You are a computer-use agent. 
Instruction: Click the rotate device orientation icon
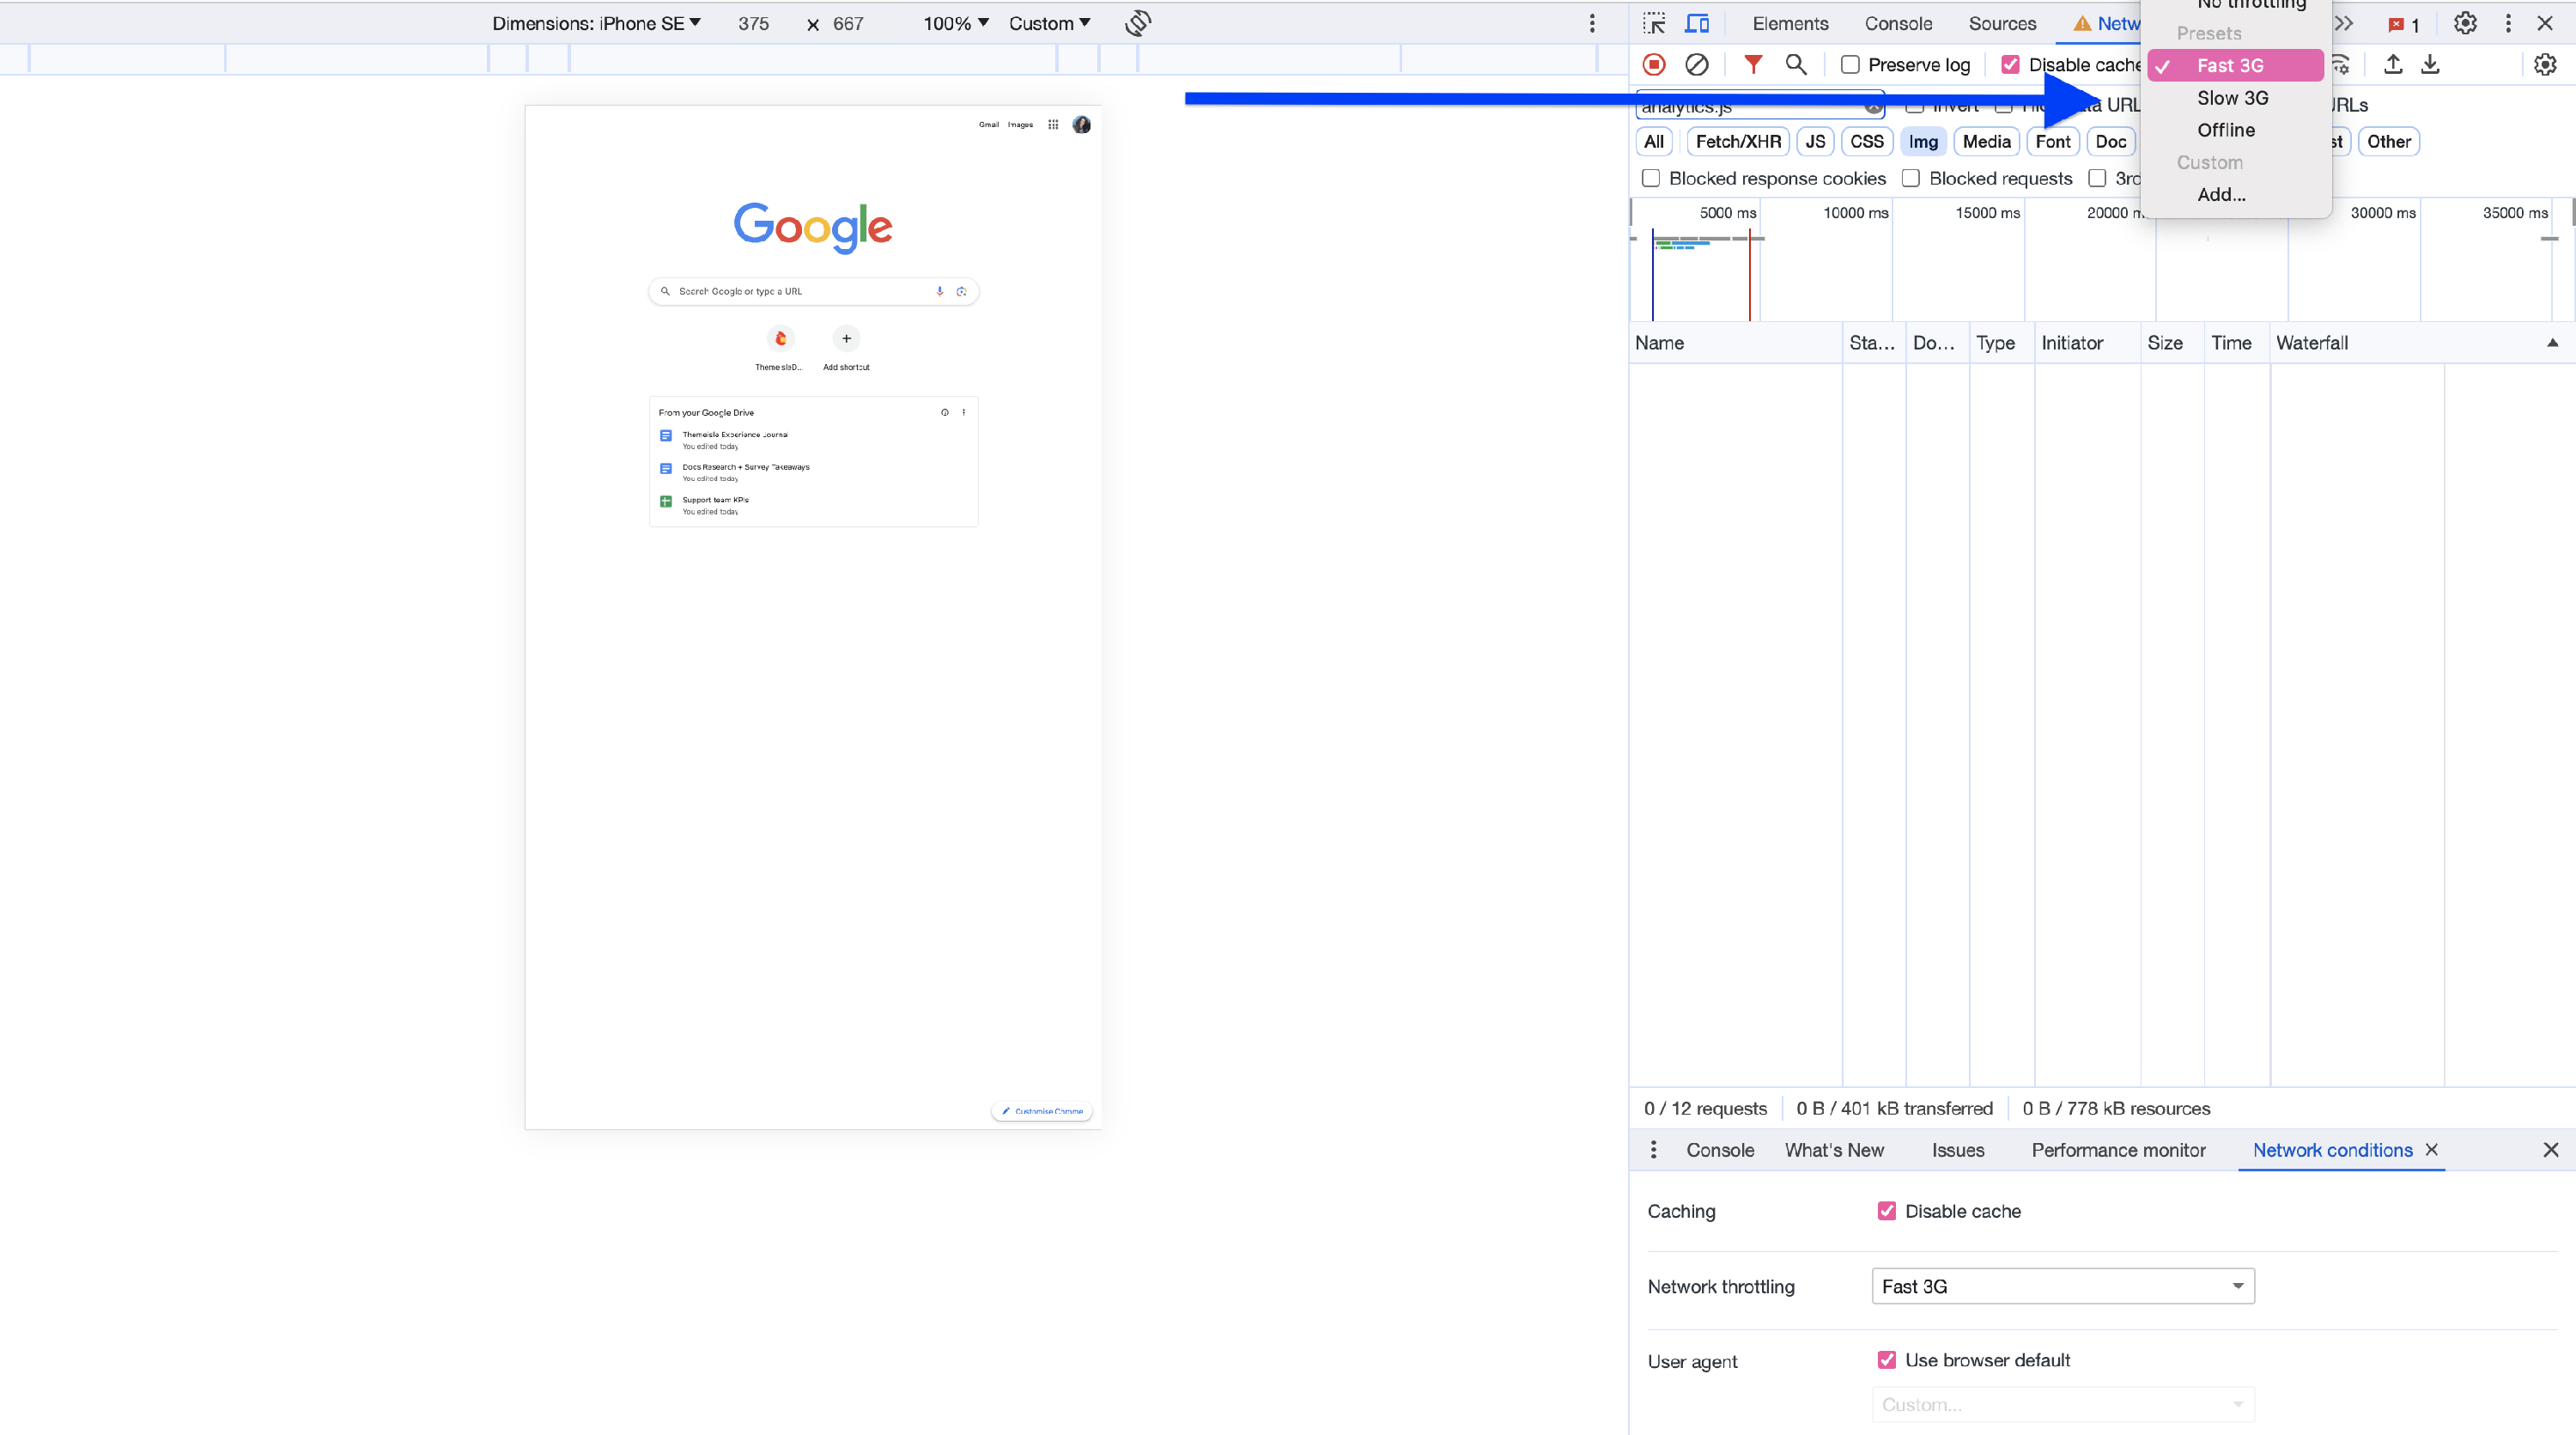click(1138, 23)
